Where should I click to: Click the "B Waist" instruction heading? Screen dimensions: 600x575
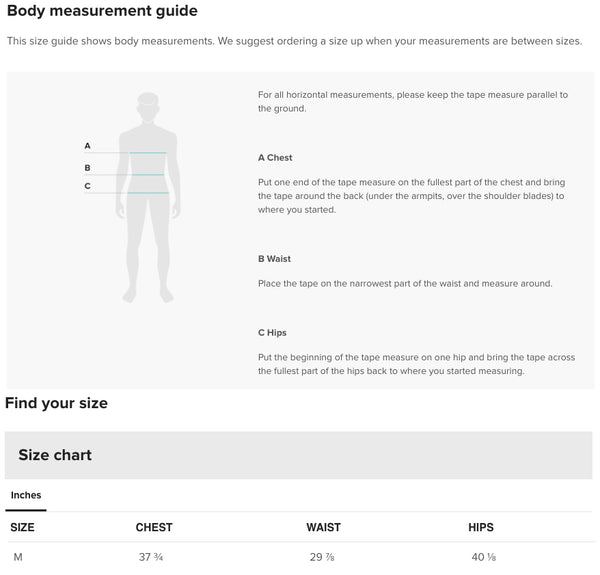[274, 259]
